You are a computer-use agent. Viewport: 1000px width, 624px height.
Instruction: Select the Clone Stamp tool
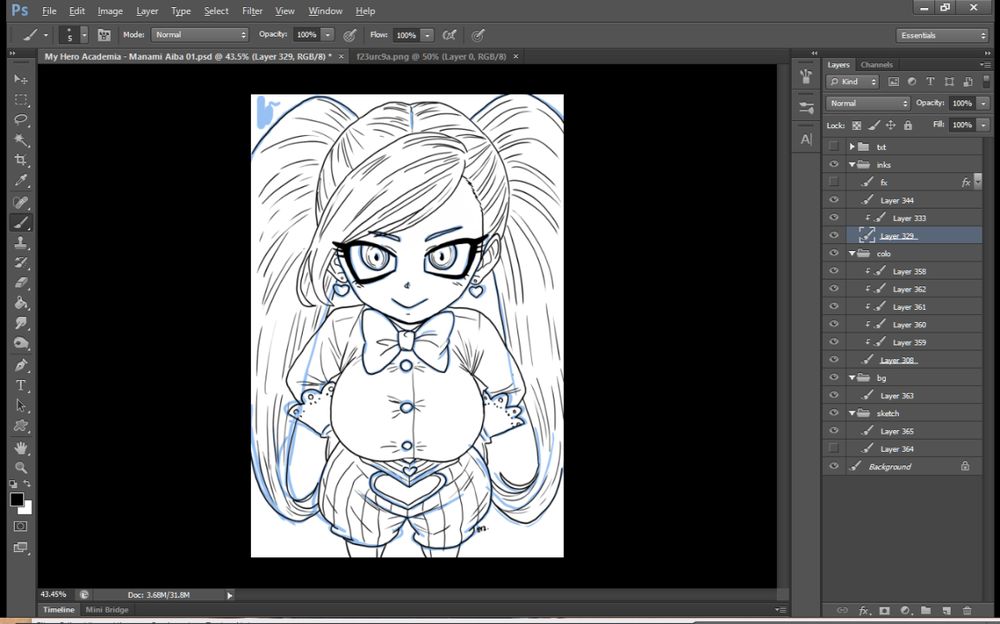tap(21, 242)
